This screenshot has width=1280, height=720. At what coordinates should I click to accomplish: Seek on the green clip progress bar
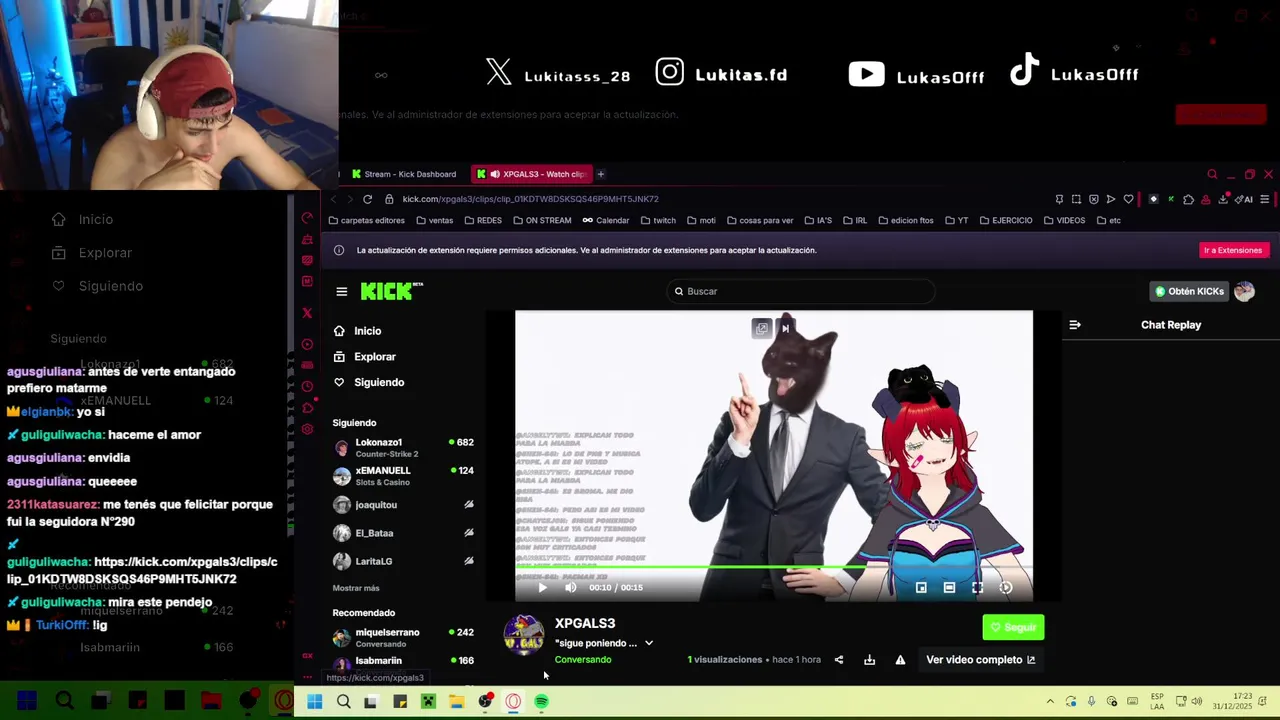774,569
